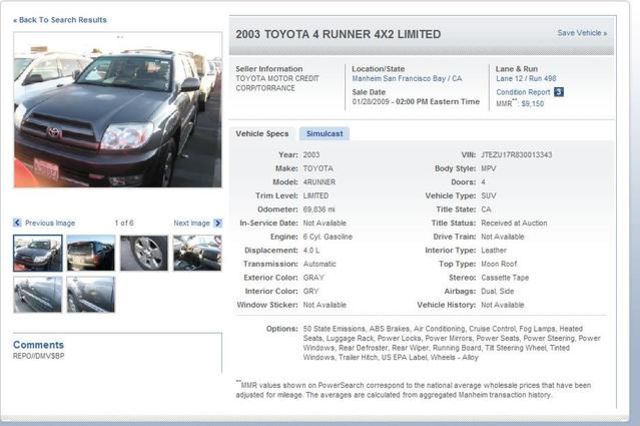640x426 pixels.
Task: Click the Engine value 6 Cyl. Gasoline
Action: tap(327, 237)
